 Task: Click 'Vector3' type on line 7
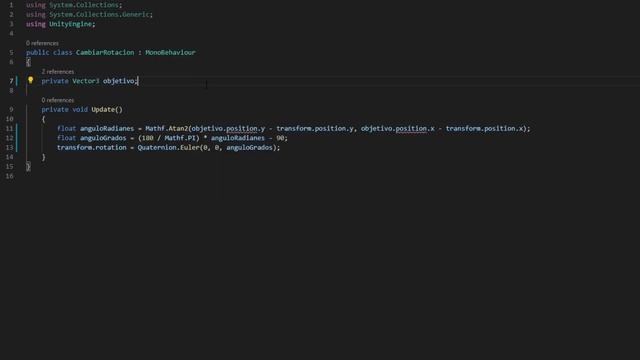[86, 81]
